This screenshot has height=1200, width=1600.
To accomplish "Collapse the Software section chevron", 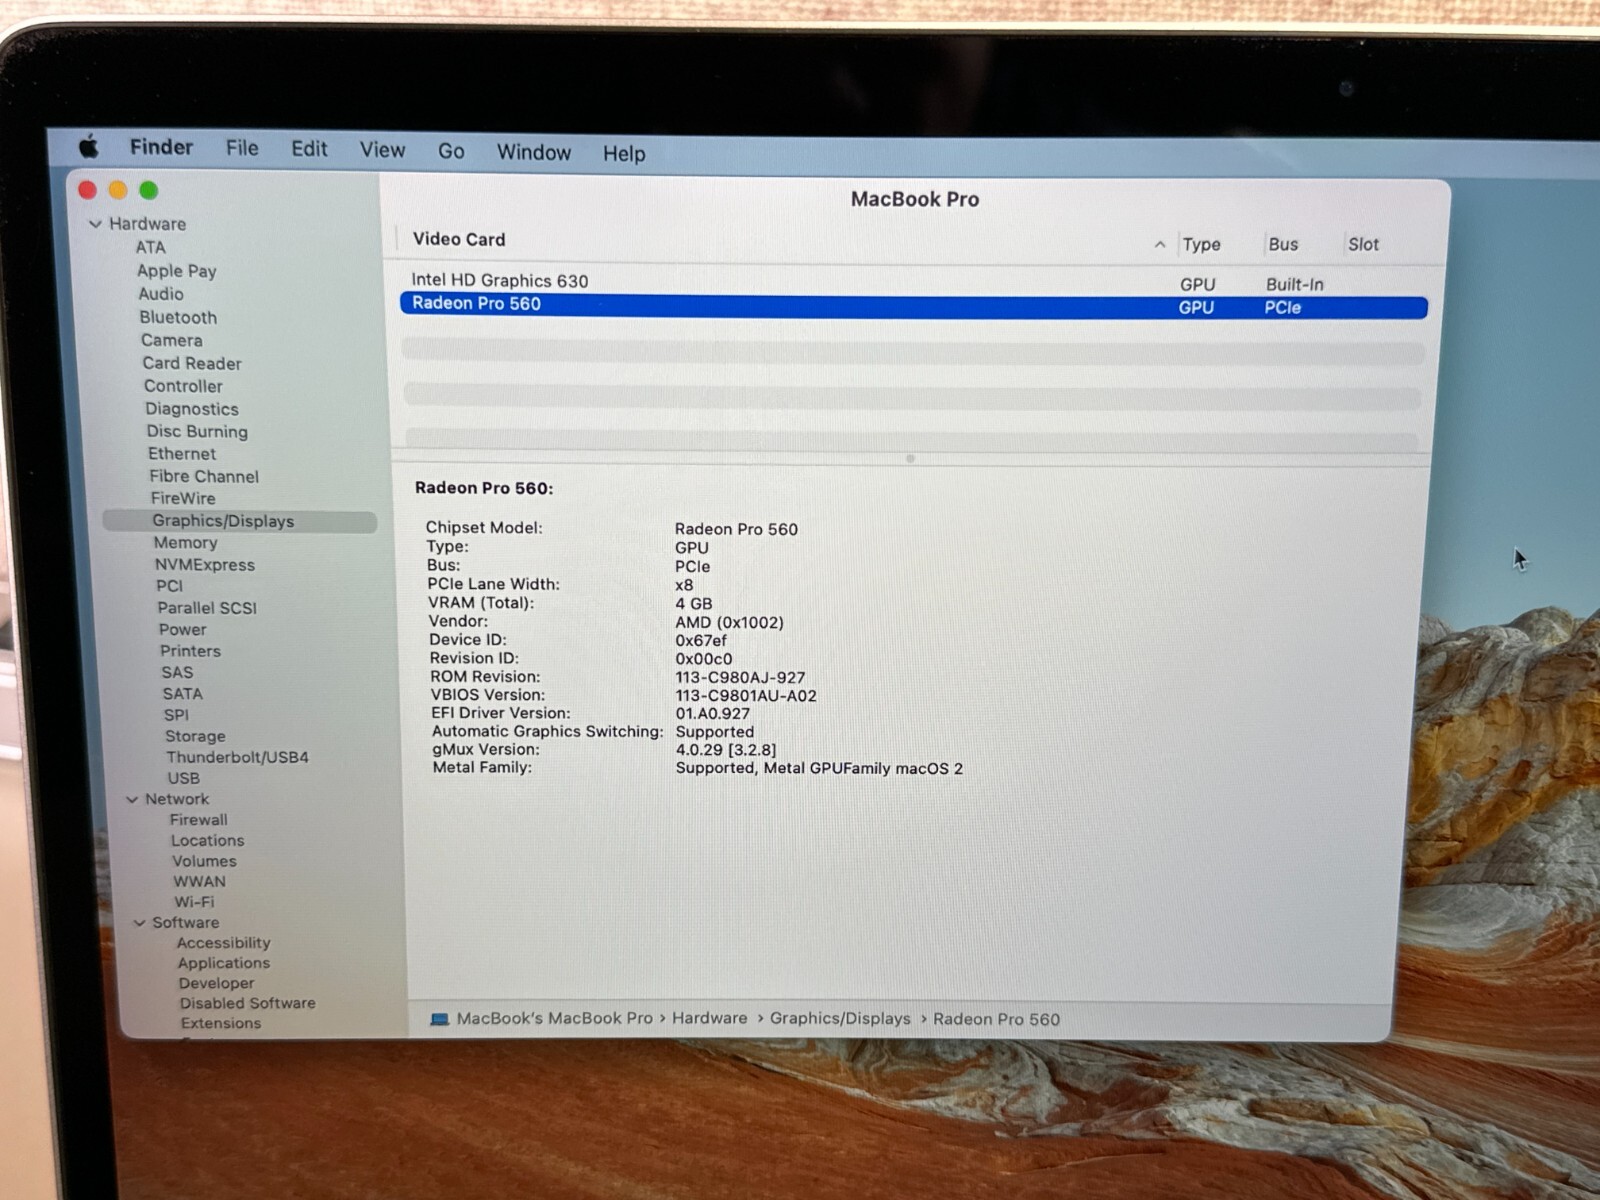I will (139, 922).
